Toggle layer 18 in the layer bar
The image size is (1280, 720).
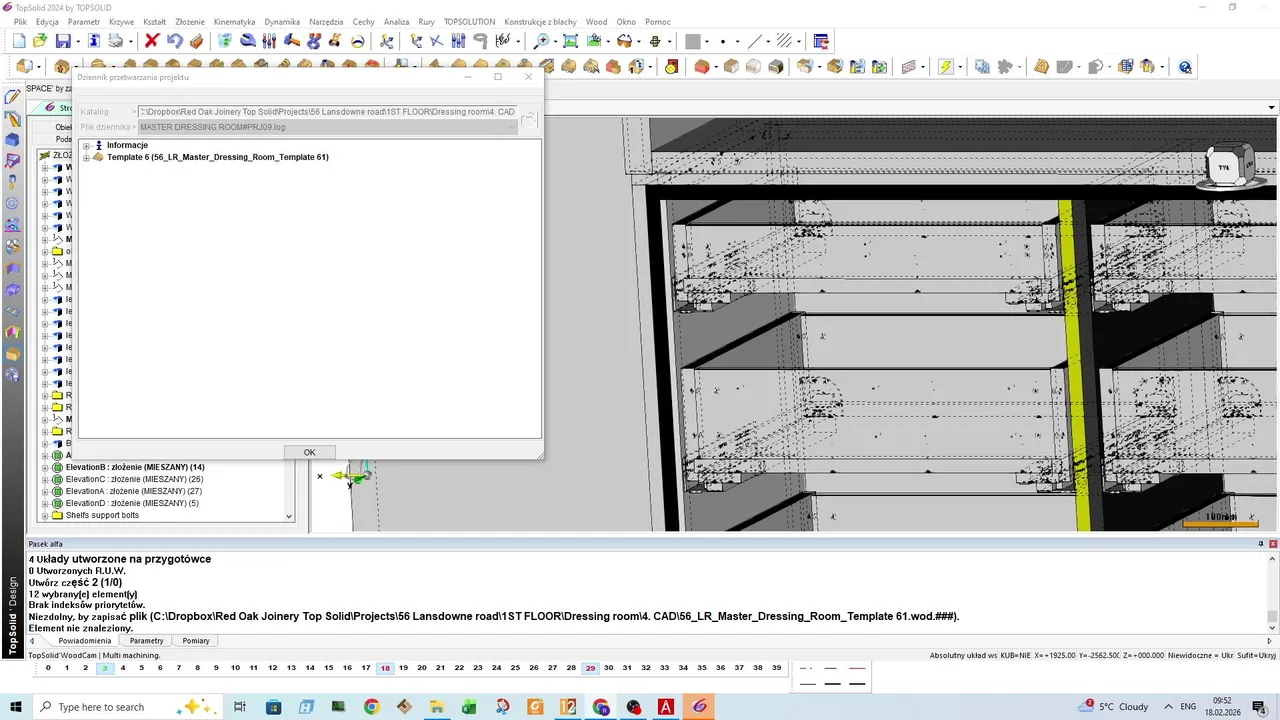point(385,668)
